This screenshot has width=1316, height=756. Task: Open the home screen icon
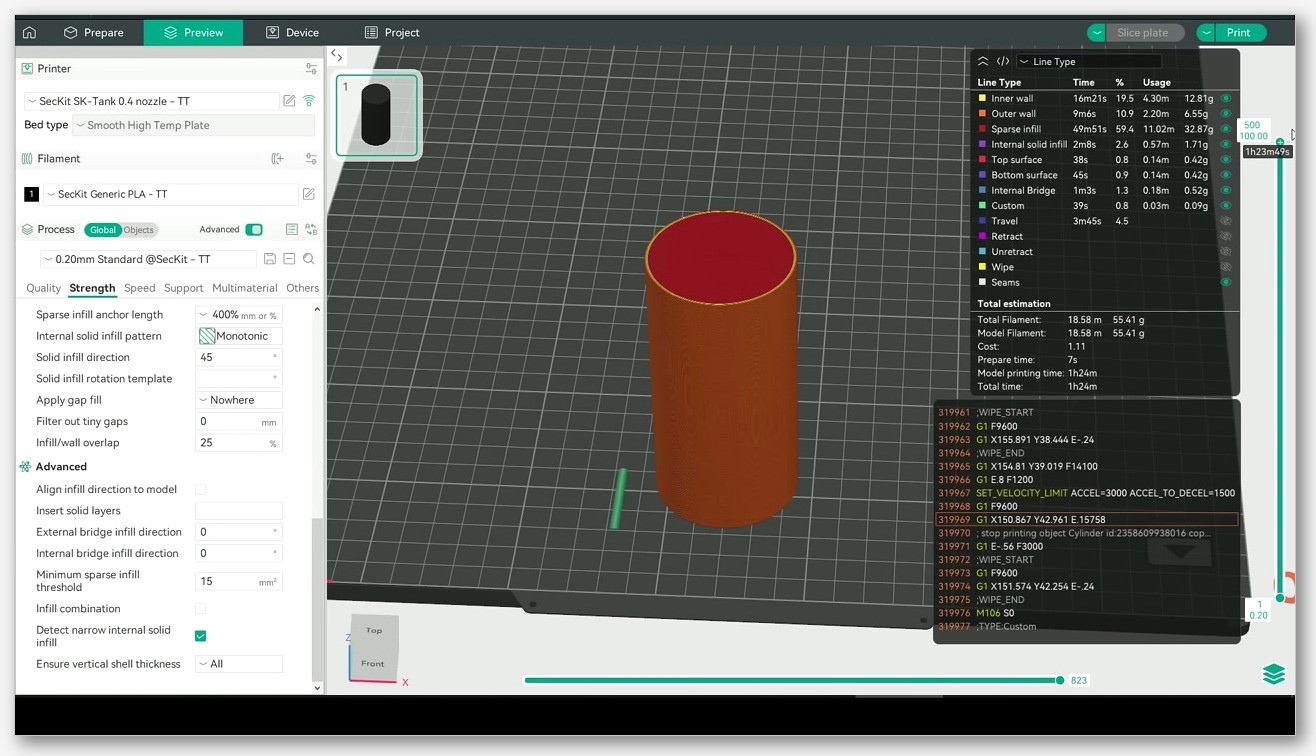tap(29, 32)
